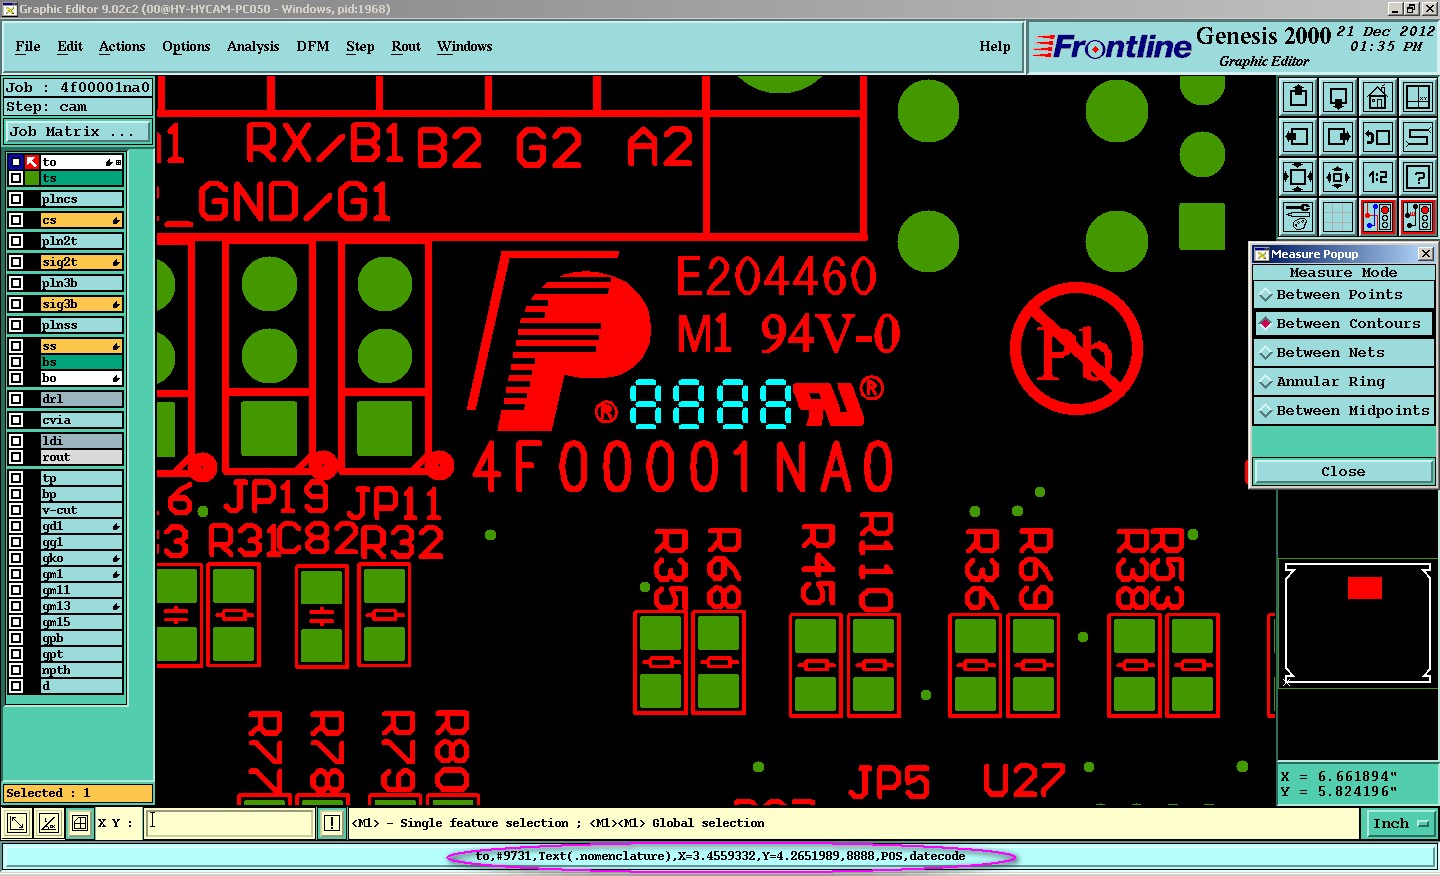Click the pan right view icon
Screen dimensions: 1440x876
point(1338,137)
